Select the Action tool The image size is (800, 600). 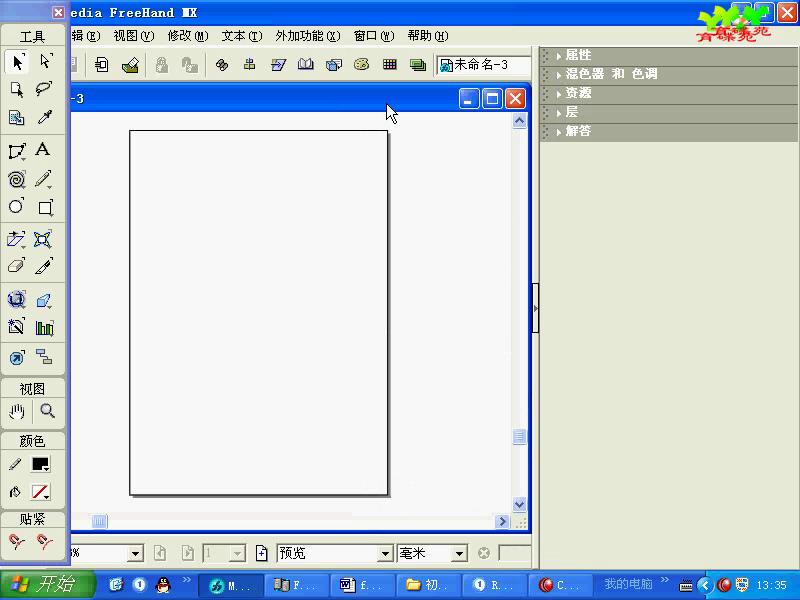[16, 358]
